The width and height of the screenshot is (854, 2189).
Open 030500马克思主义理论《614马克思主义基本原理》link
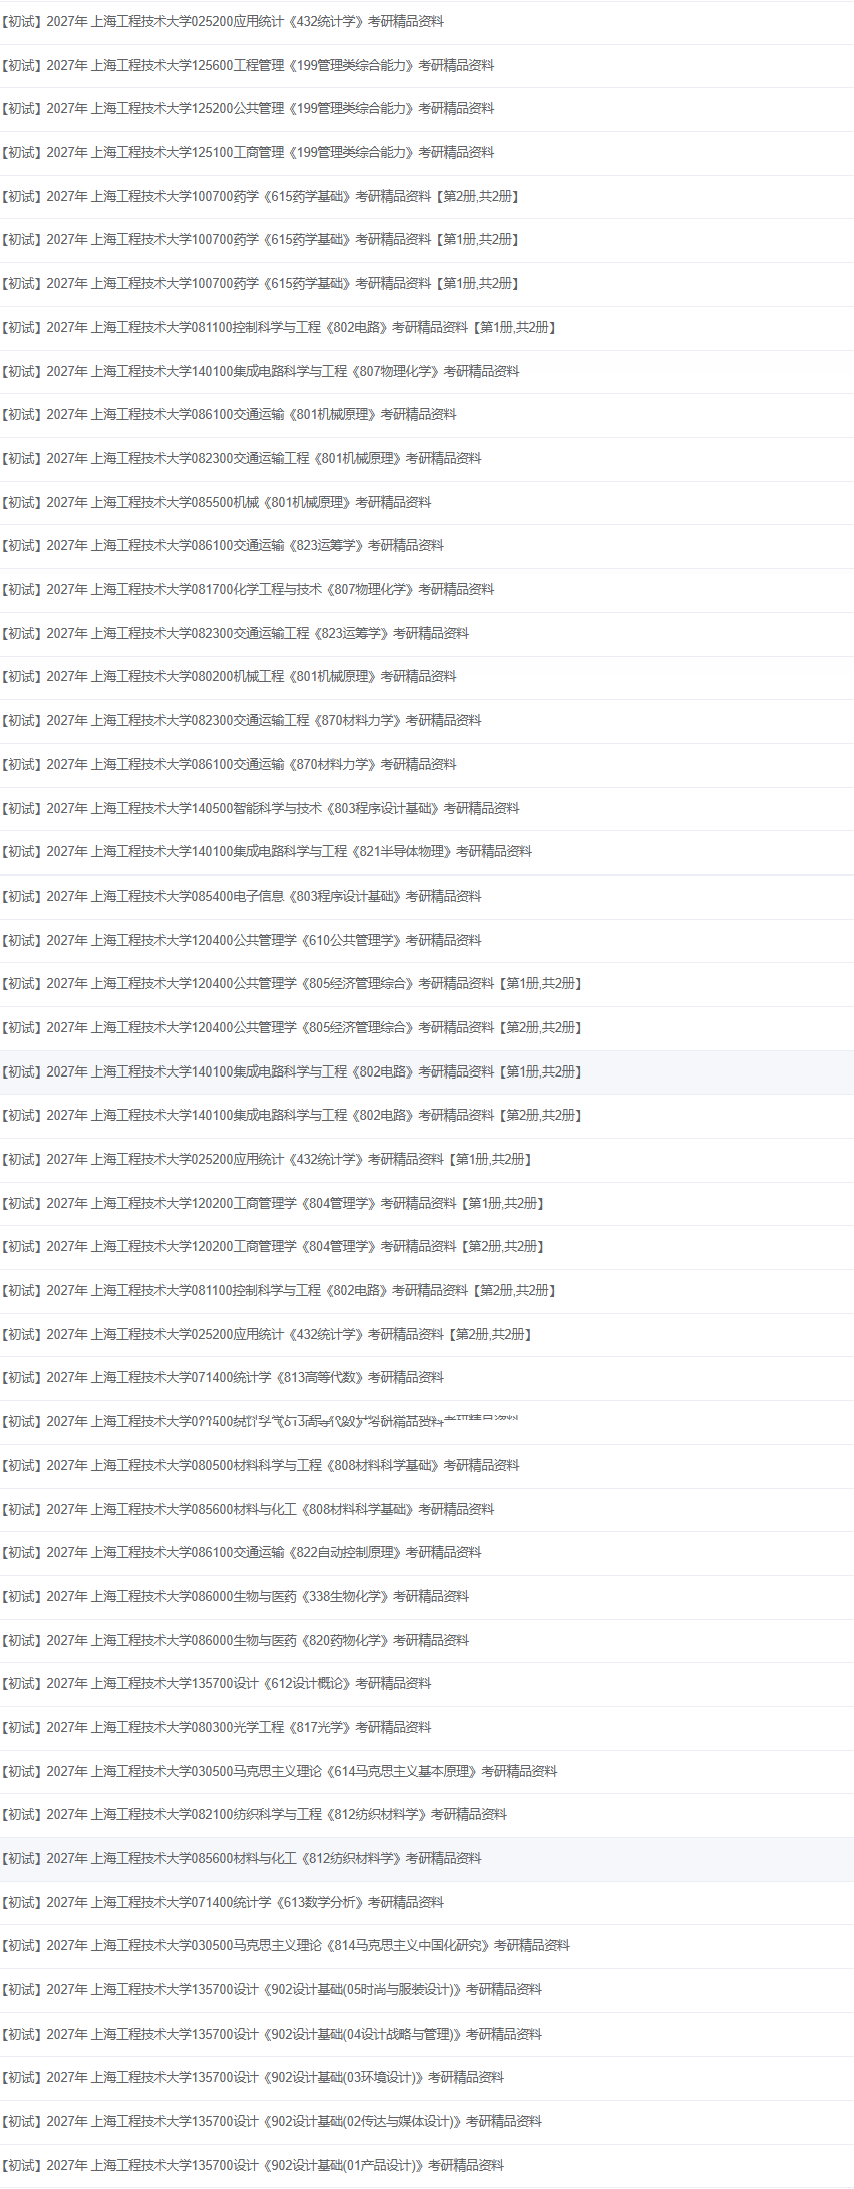coord(279,1771)
